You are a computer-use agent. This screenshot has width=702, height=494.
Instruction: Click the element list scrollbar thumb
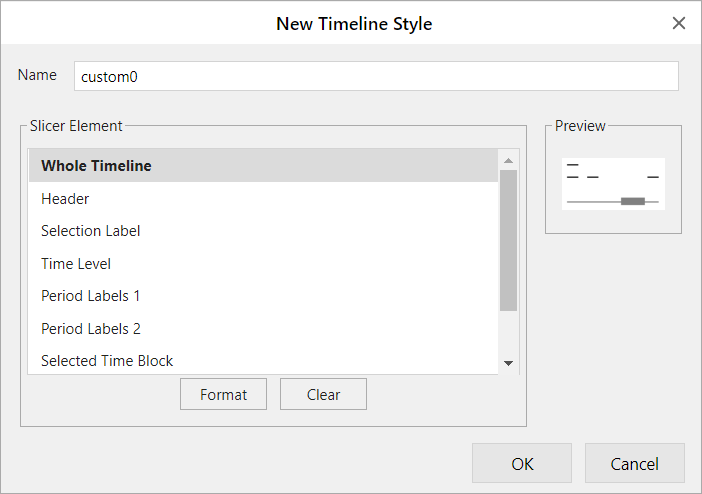508,240
